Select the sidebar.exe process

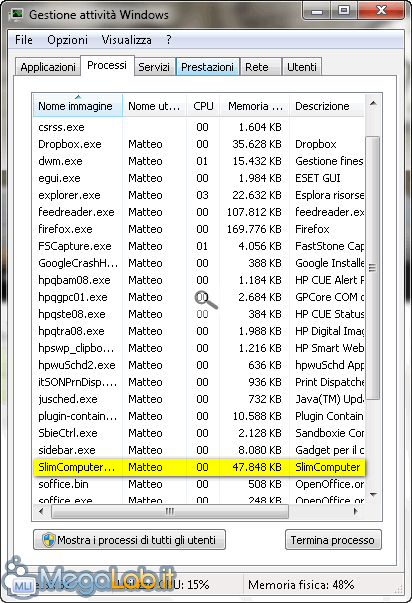199,450
